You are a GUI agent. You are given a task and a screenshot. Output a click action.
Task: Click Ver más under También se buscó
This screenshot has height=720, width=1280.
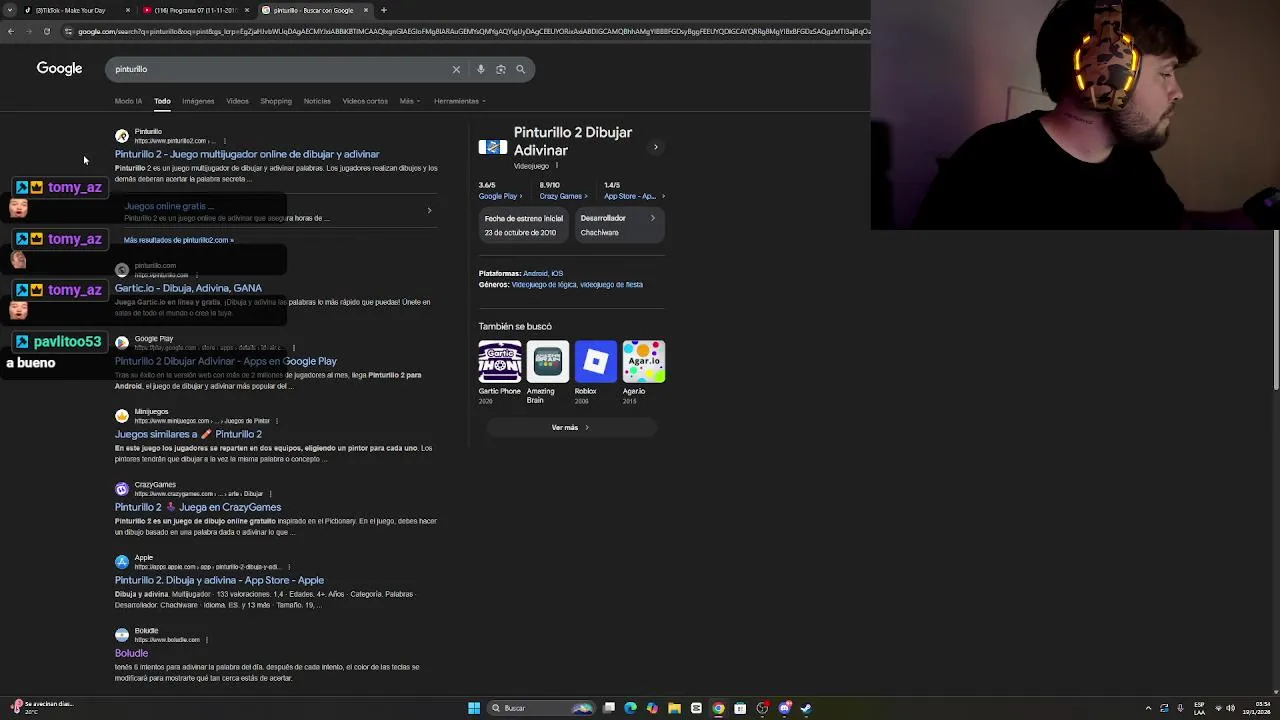coord(570,428)
